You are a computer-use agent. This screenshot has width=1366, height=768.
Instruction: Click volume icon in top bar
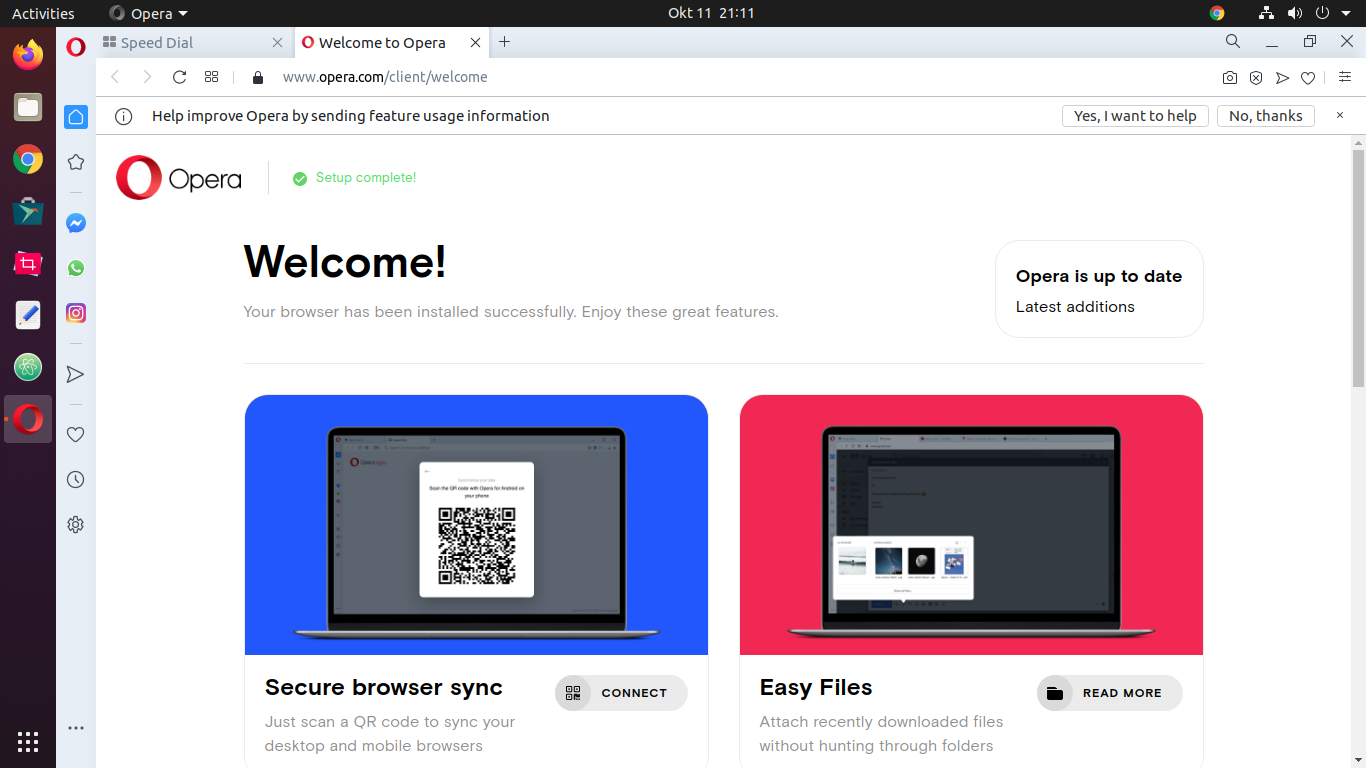[1295, 13]
